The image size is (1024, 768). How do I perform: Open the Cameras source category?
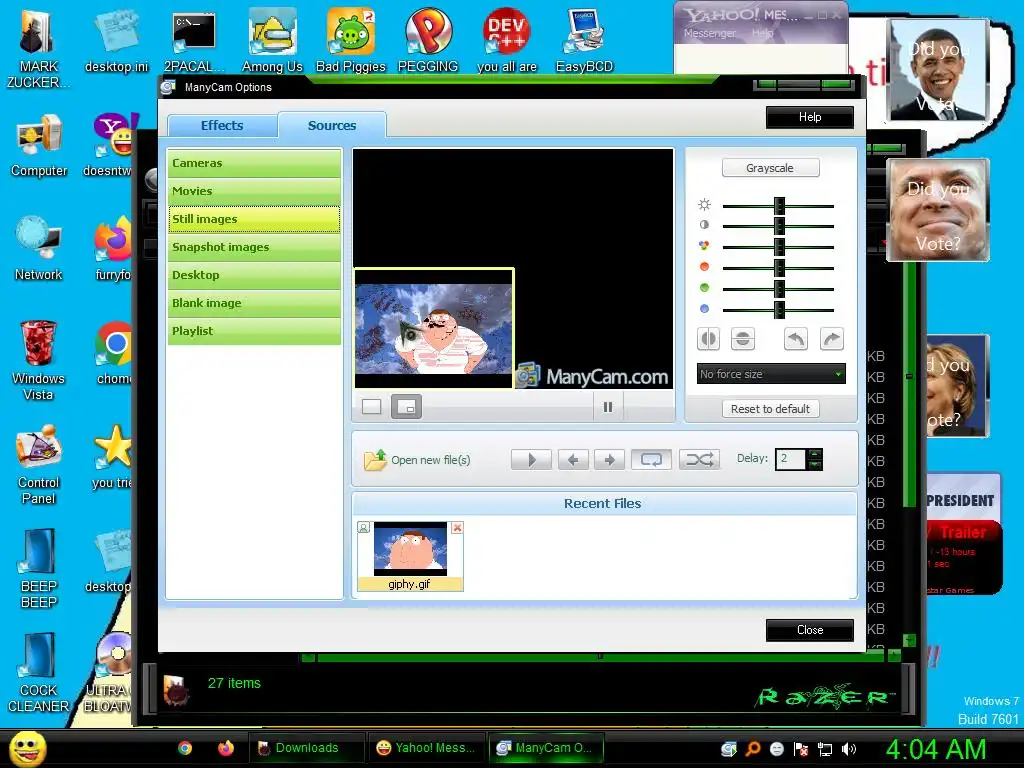click(254, 163)
